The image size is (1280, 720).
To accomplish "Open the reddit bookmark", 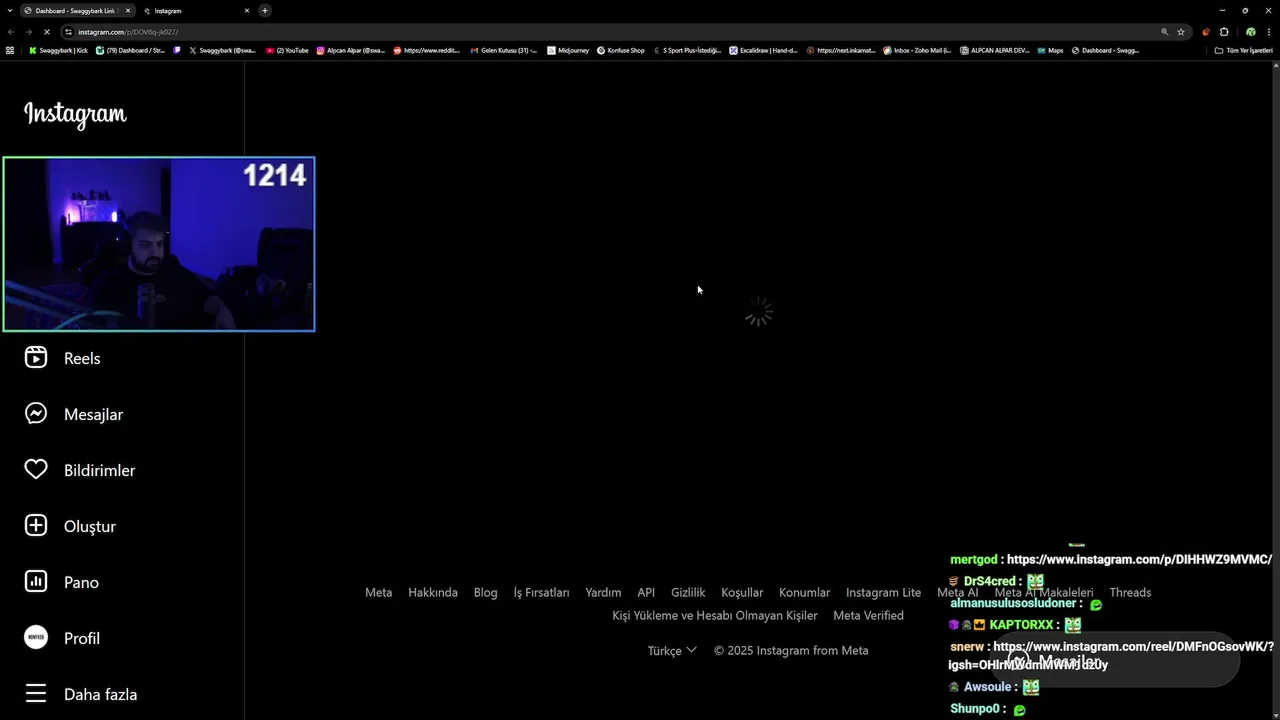I will coord(427,50).
